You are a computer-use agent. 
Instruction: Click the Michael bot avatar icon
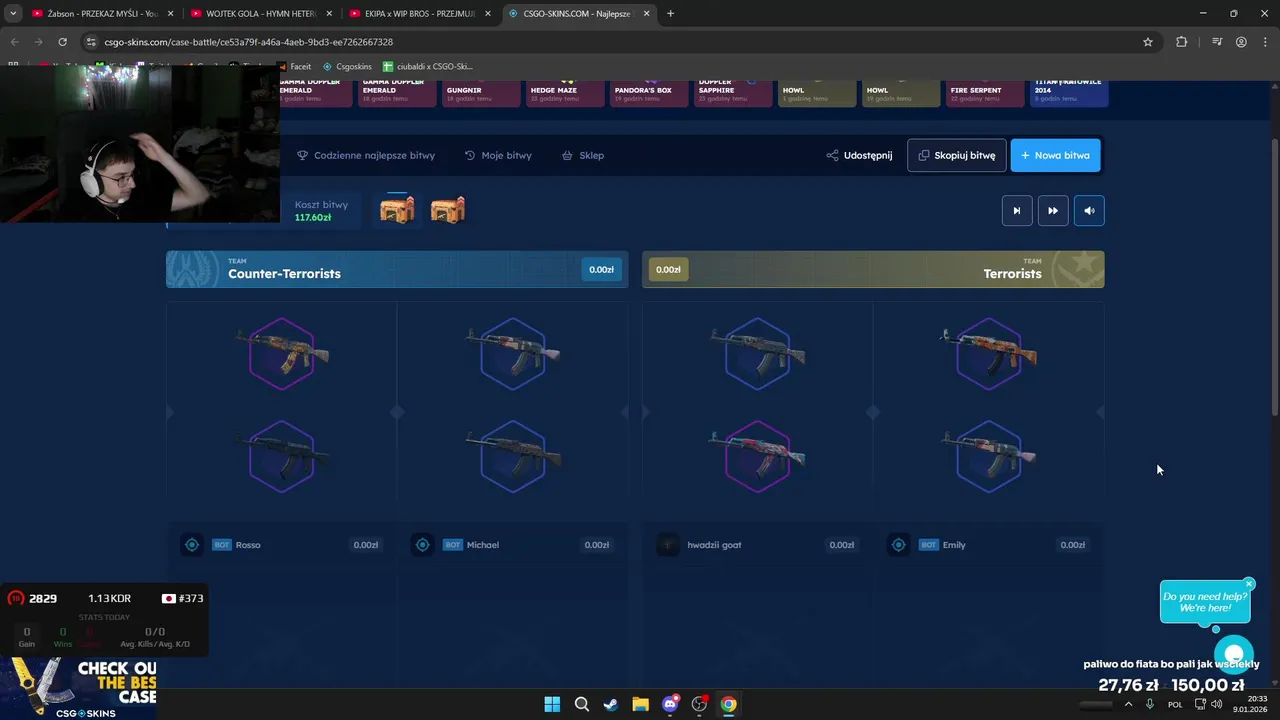423,545
